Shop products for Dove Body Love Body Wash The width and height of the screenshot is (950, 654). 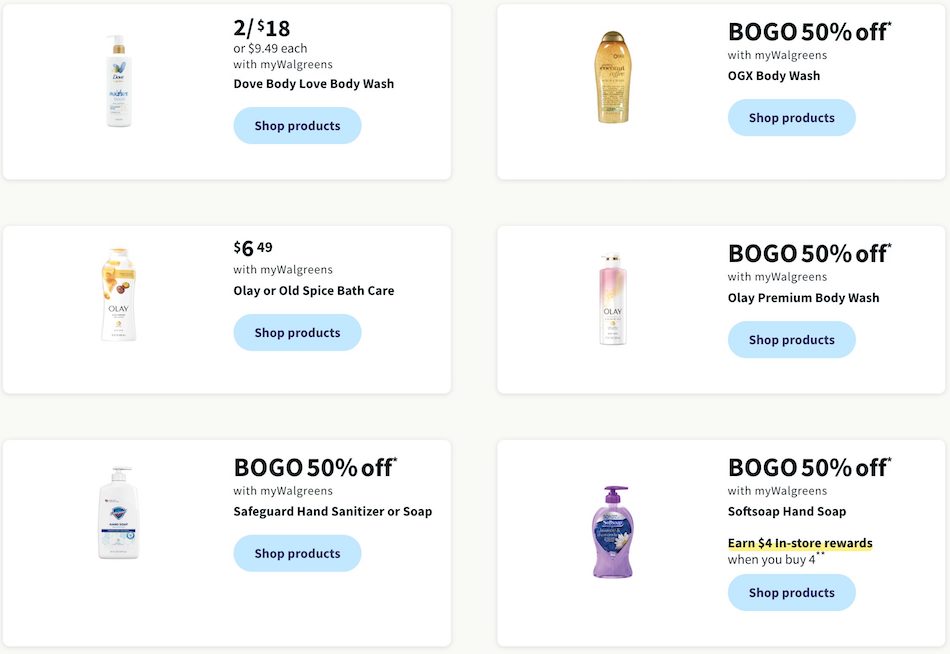tap(297, 125)
